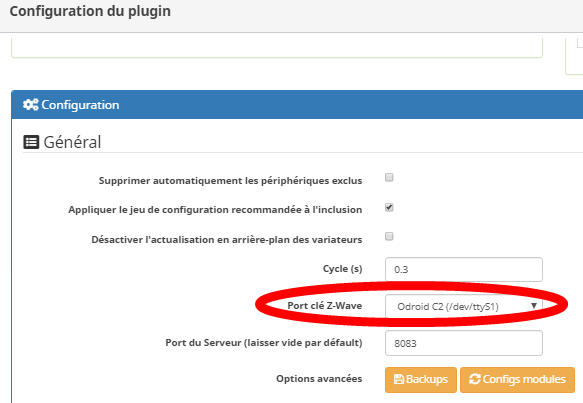This screenshot has width=583, height=403.
Task: Click the Cycle (s) label text
Action: point(342,269)
